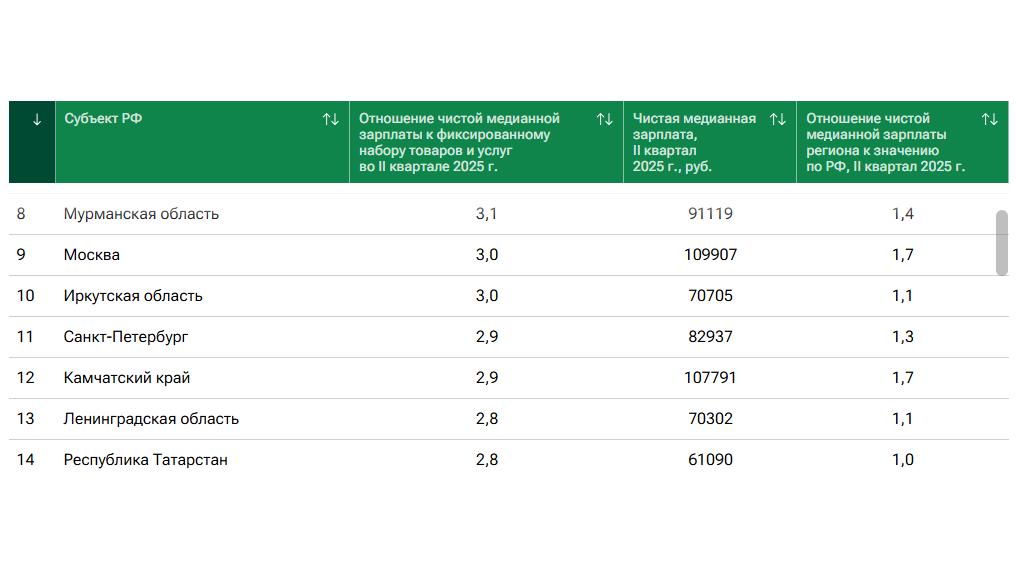Click the Субъект РФ column header text

point(103,119)
